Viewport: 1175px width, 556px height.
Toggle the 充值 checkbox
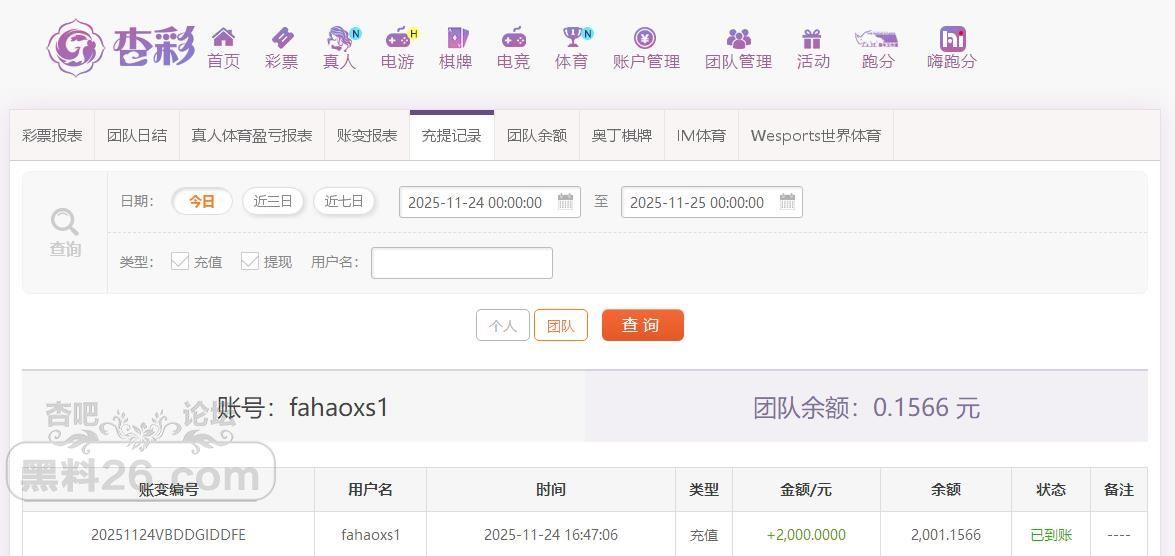(180, 261)
